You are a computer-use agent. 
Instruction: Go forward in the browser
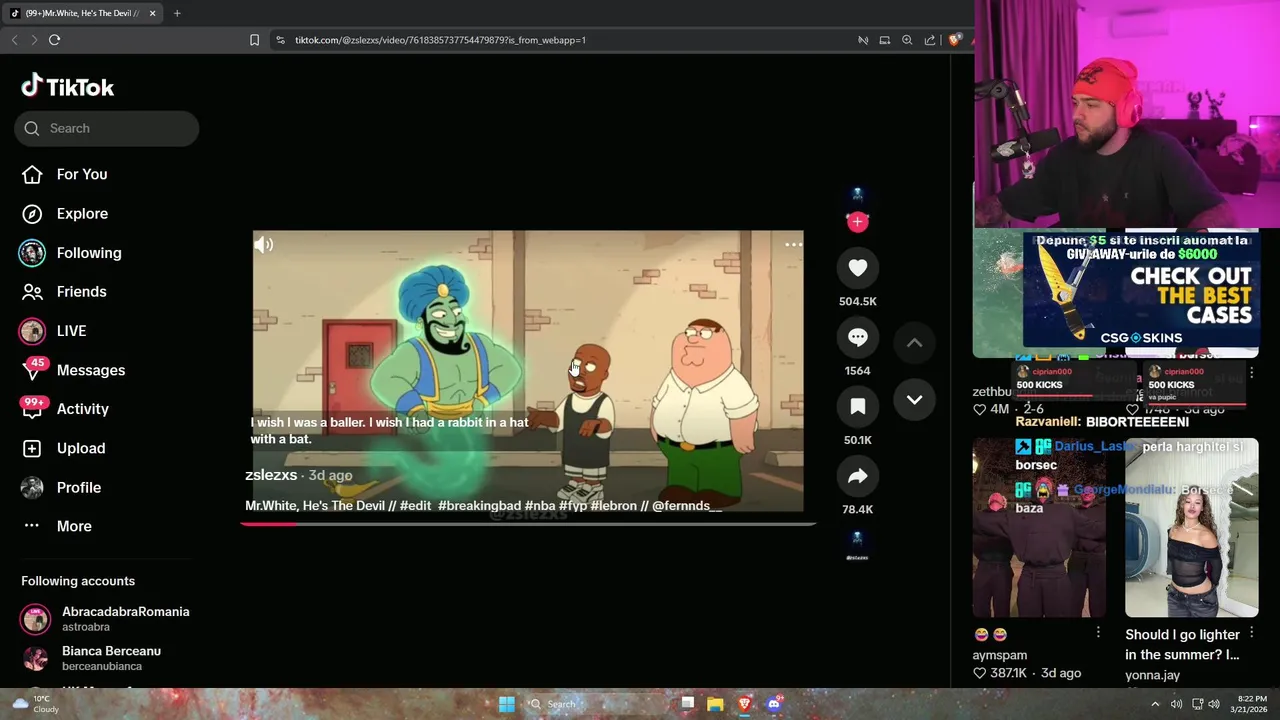coord(34,40)
